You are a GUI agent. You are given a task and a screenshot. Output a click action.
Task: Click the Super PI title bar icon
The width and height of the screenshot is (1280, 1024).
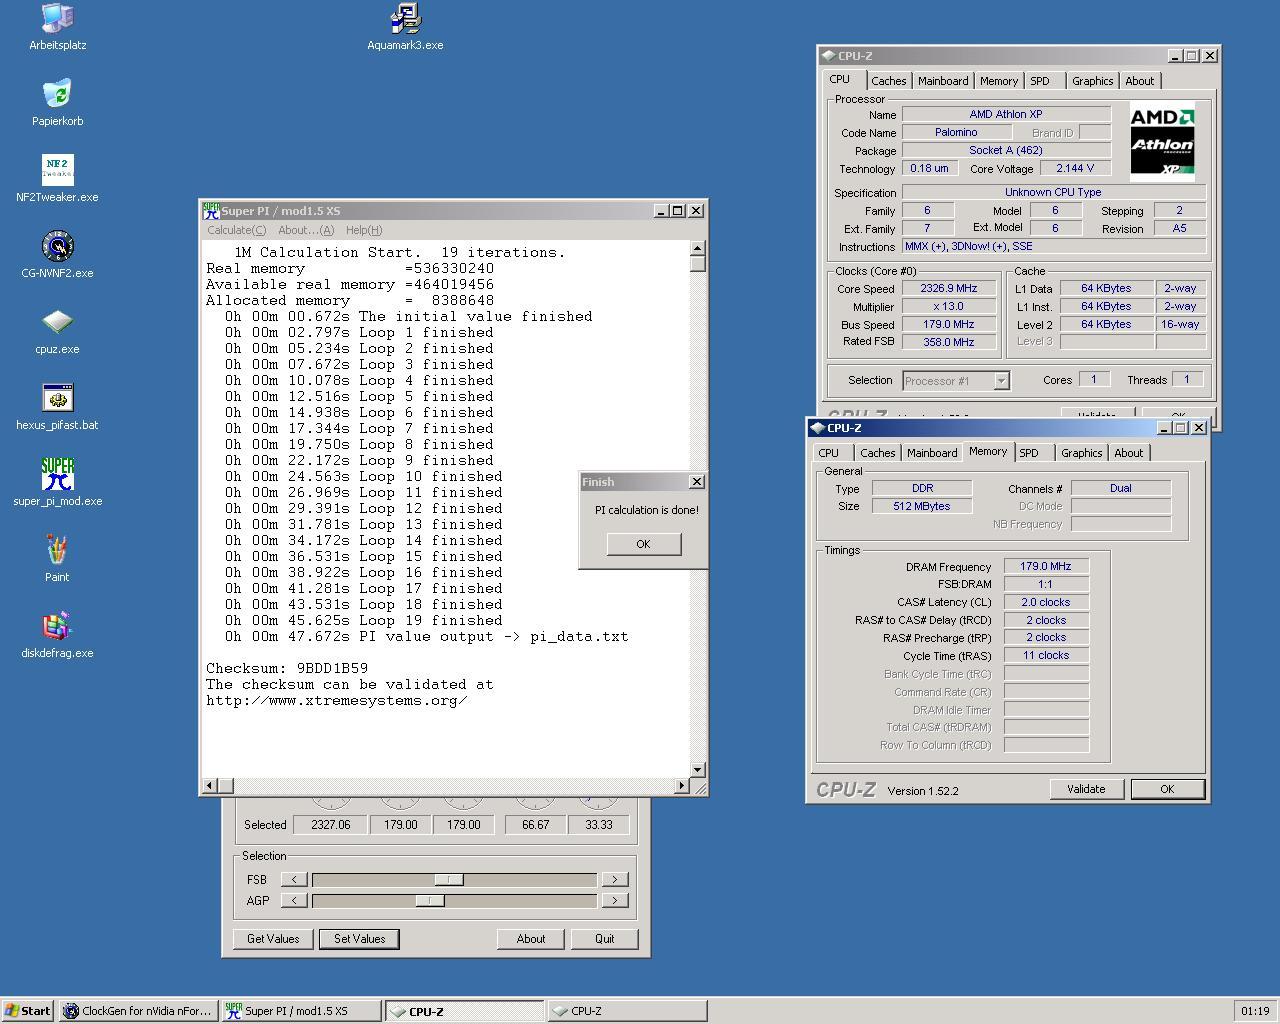(x=211, y=210)
